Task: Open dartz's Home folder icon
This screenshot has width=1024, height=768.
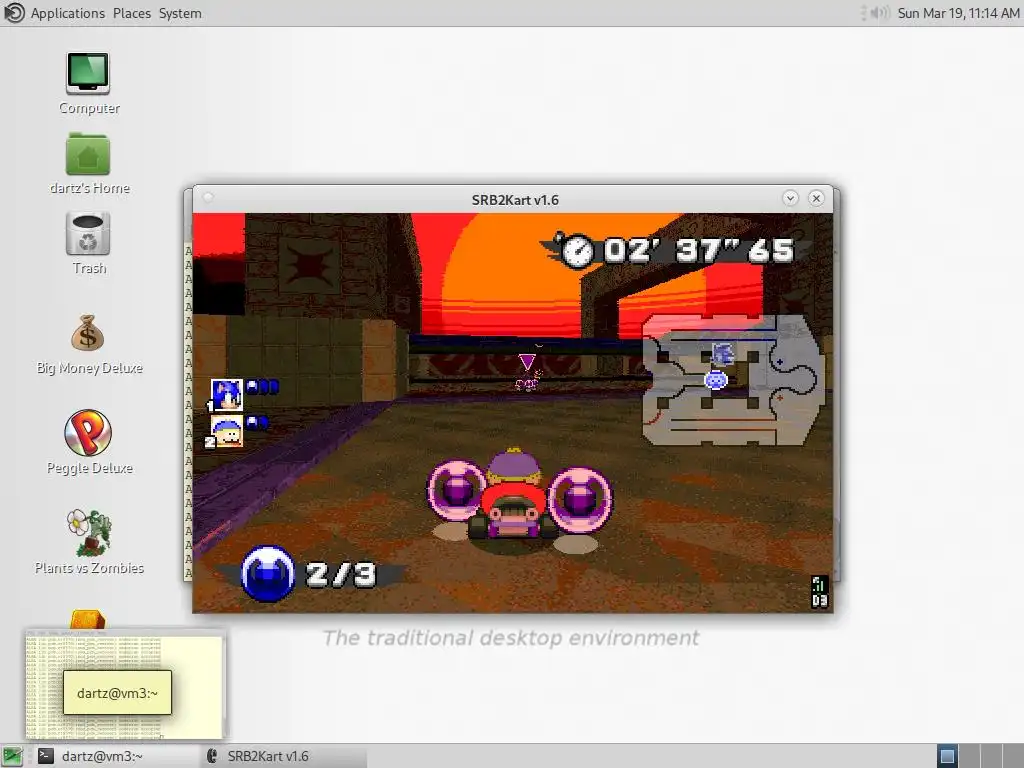Action: click(x=88, y=154)
